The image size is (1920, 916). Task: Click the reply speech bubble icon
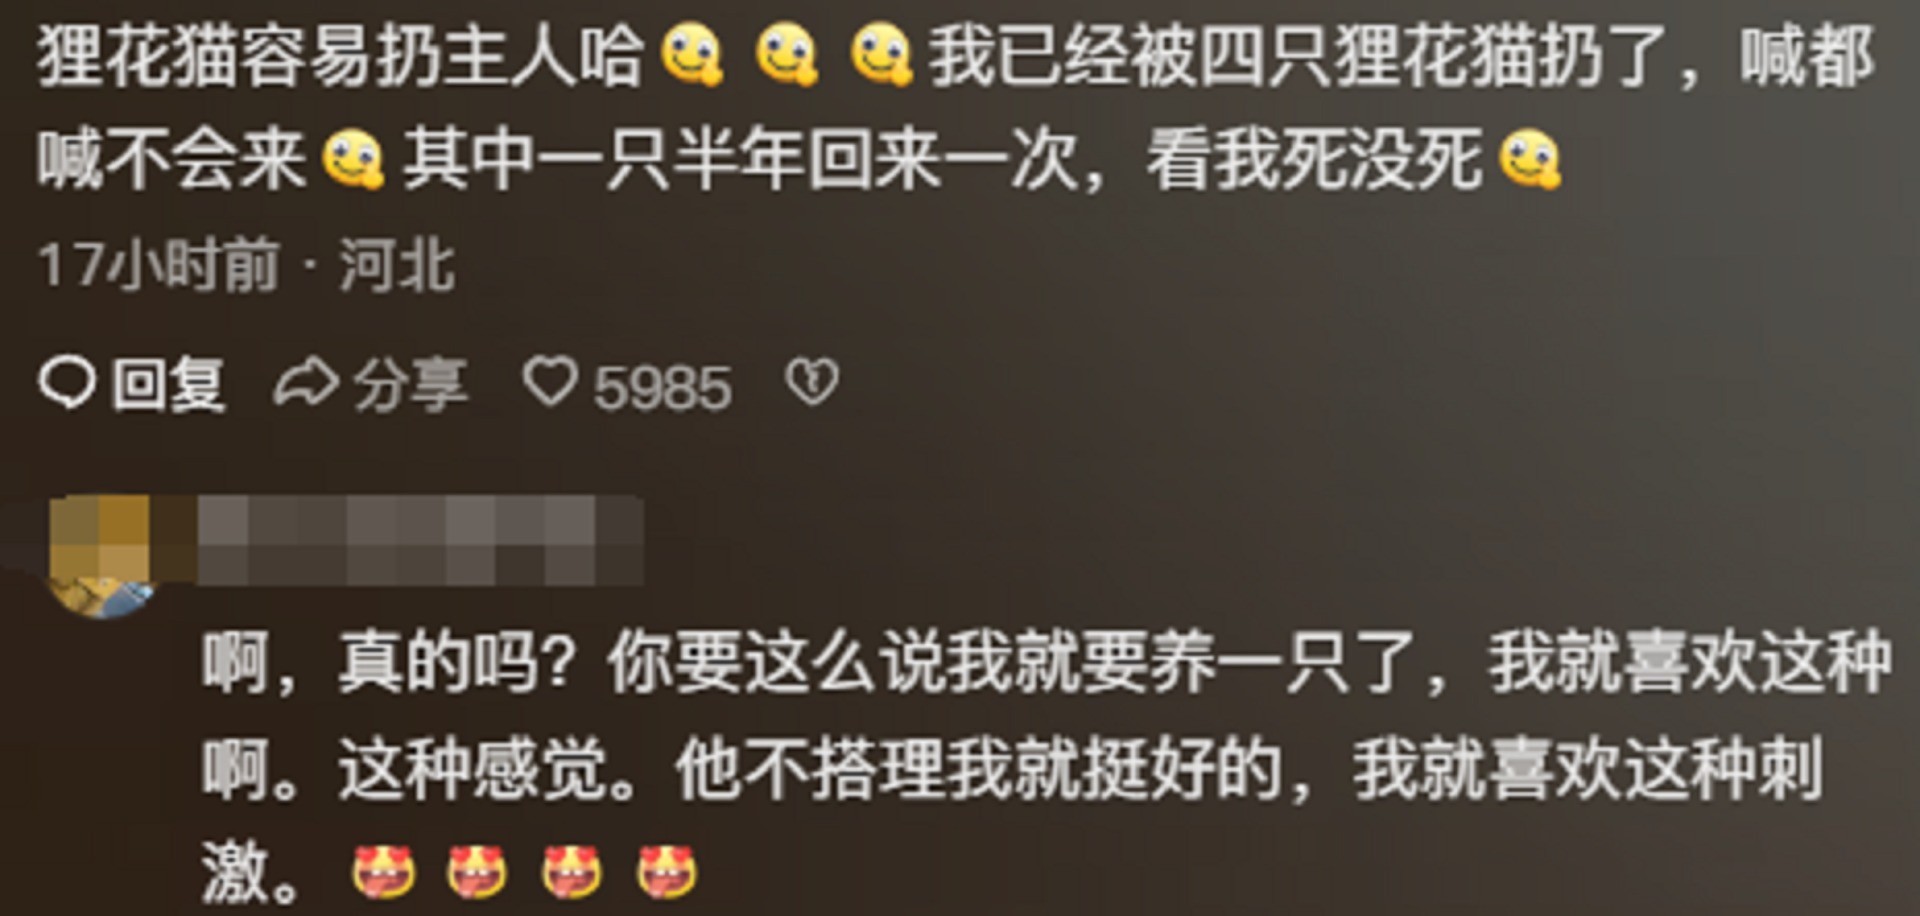tap(67, 384)
